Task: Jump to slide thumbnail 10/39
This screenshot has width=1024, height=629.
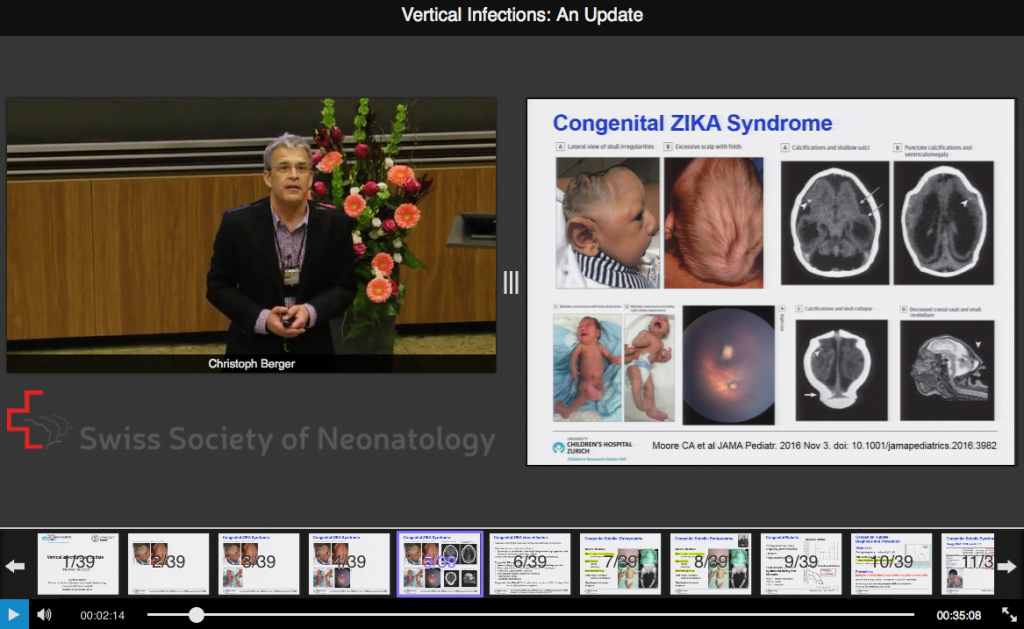Action: [x=891, y=564]
